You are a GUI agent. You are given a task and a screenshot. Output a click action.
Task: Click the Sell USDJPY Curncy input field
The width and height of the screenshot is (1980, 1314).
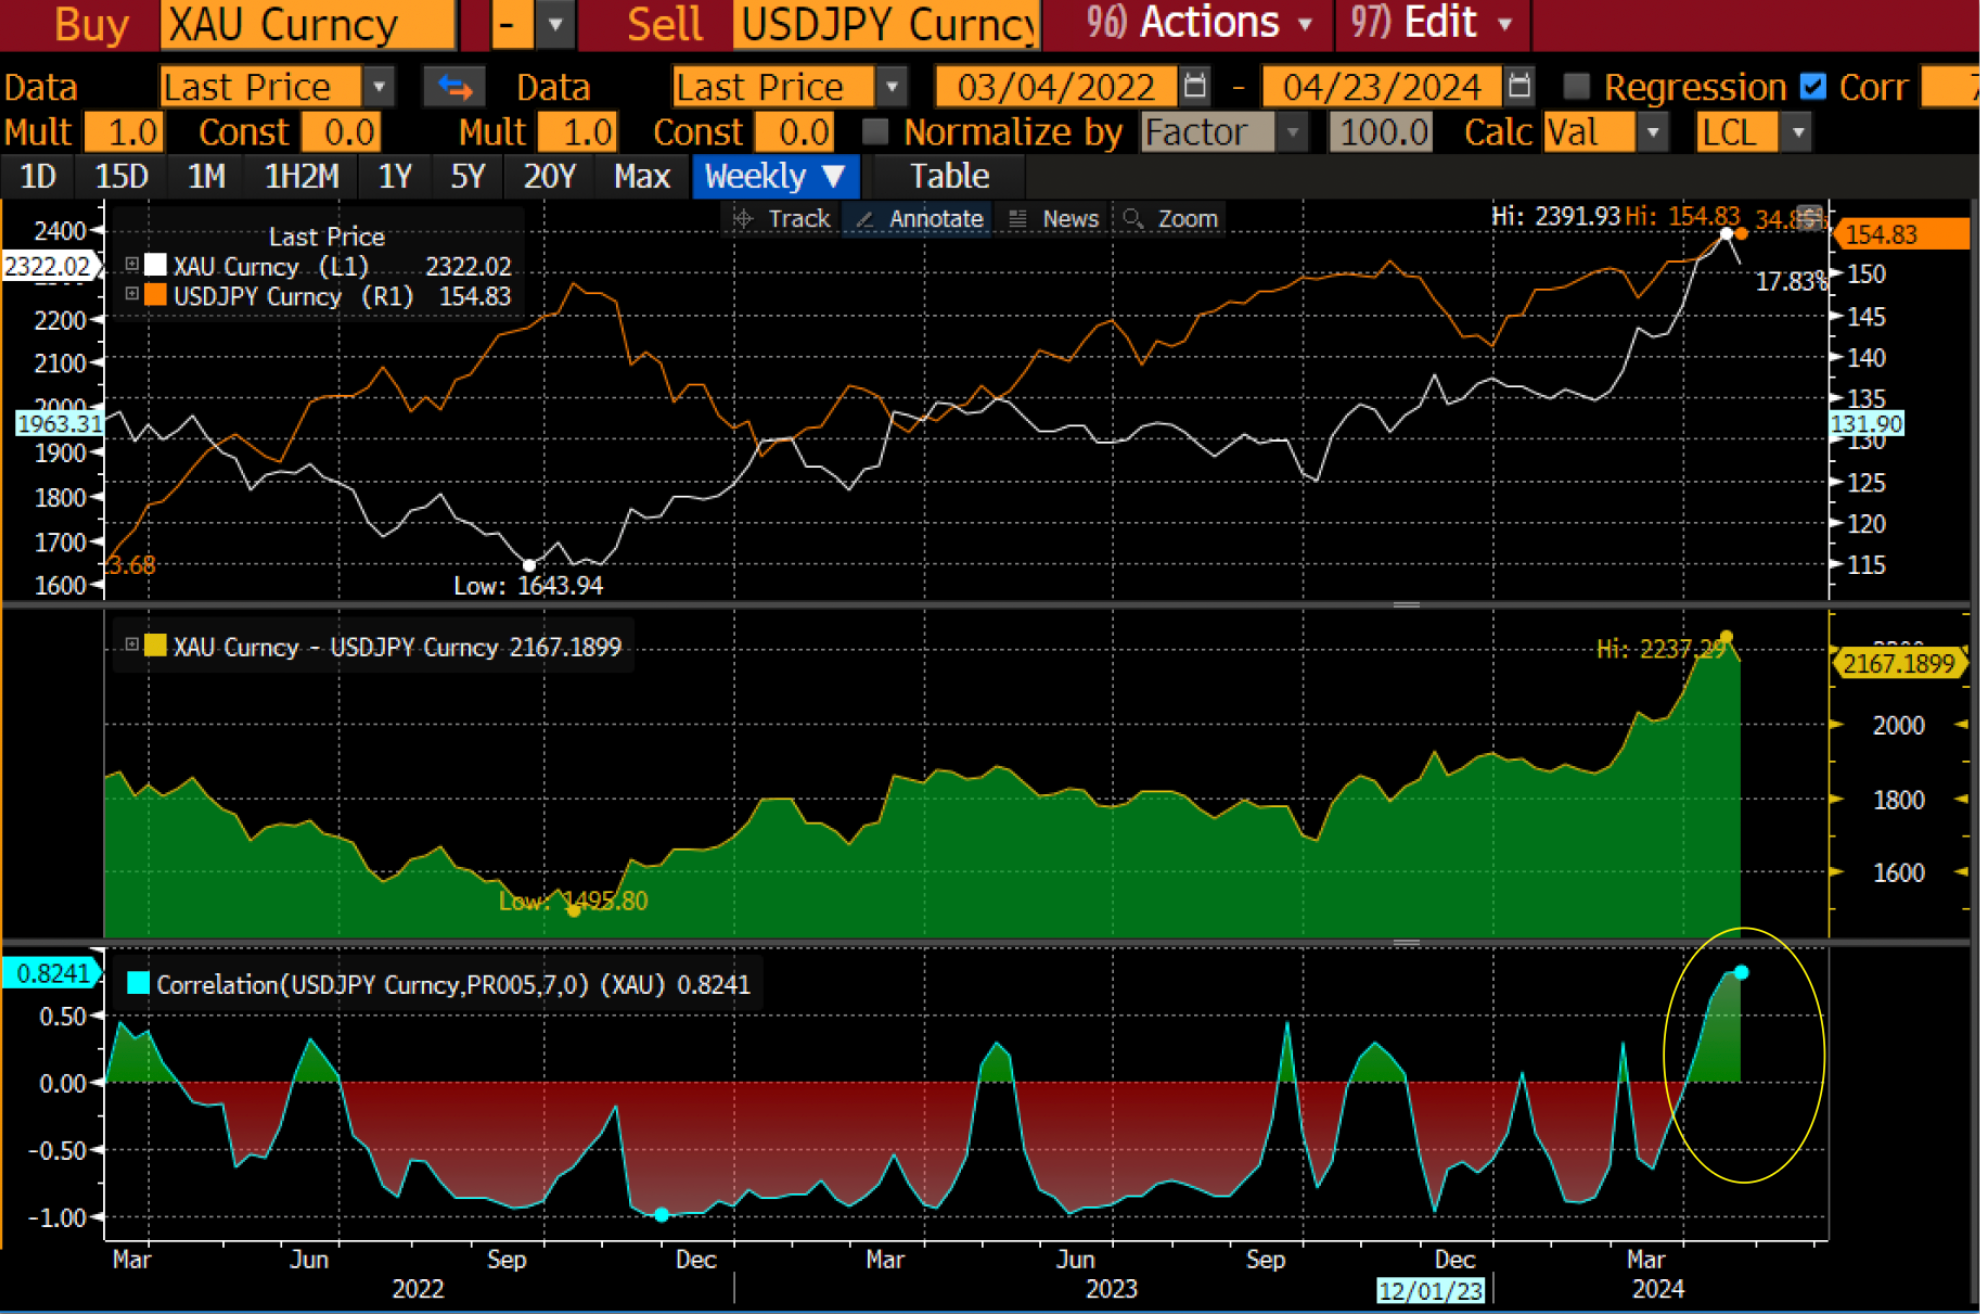point(886,25)
